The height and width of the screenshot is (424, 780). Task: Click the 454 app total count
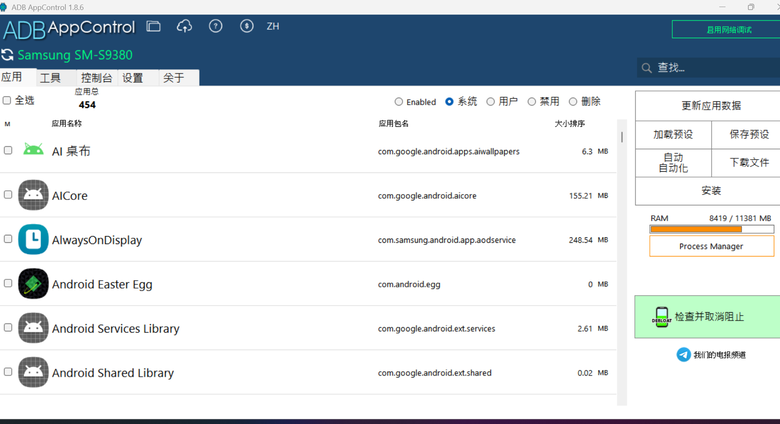87,105
